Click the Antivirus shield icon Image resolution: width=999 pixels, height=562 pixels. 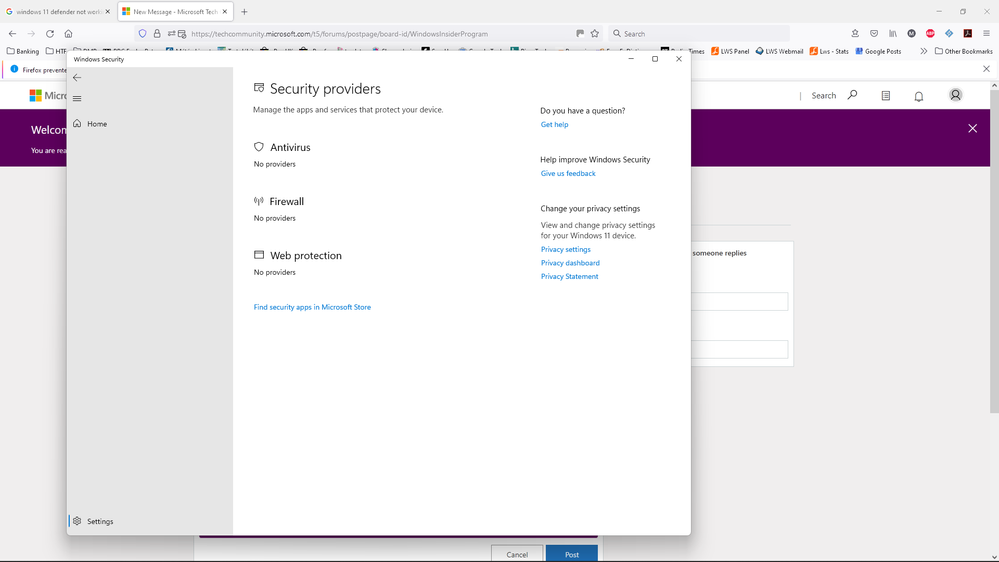click(259, 147)
